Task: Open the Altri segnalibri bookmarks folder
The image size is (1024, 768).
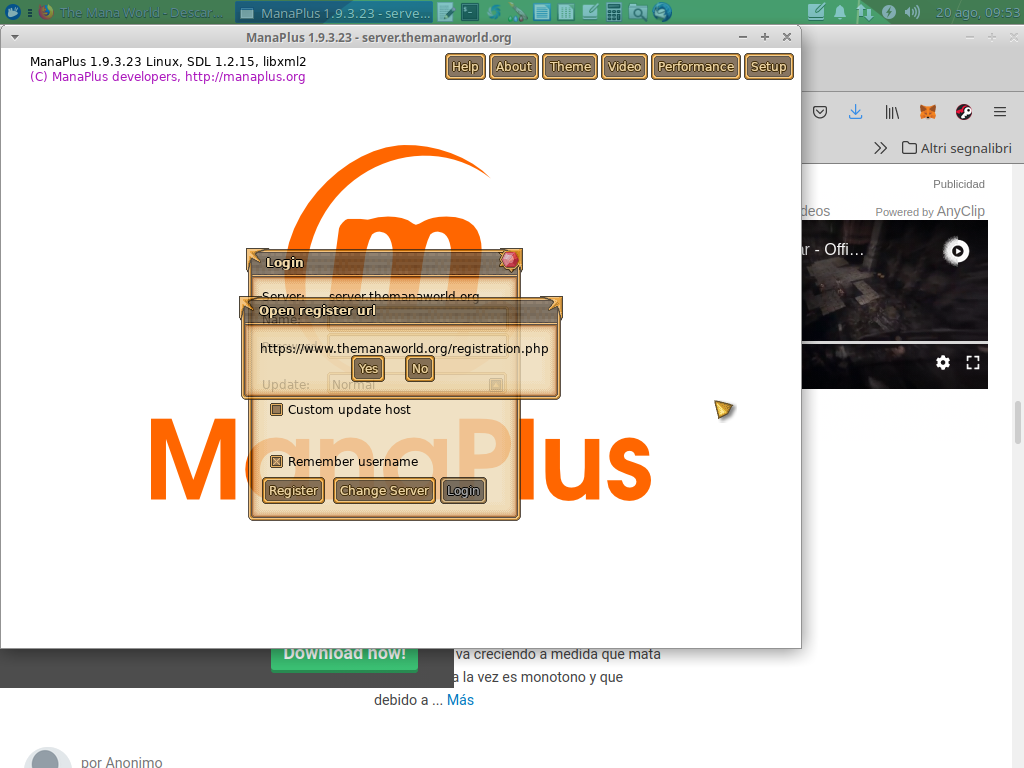Action: (x=957, y=148)
